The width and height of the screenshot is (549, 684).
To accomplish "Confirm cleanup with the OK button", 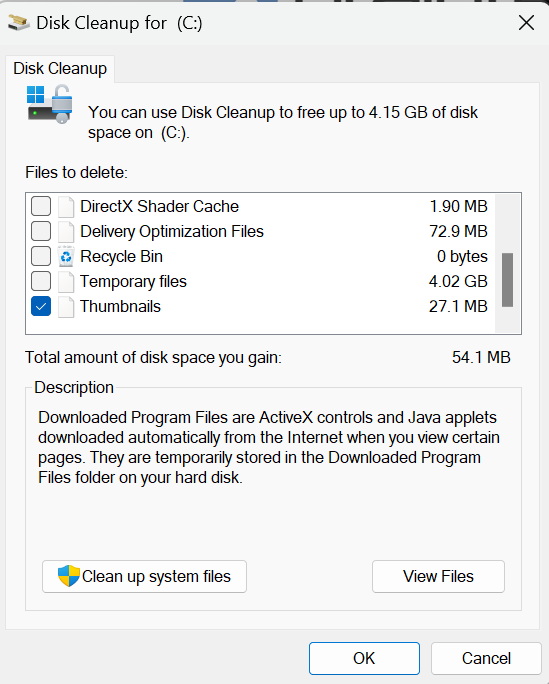I will click(x=364, y=658).
